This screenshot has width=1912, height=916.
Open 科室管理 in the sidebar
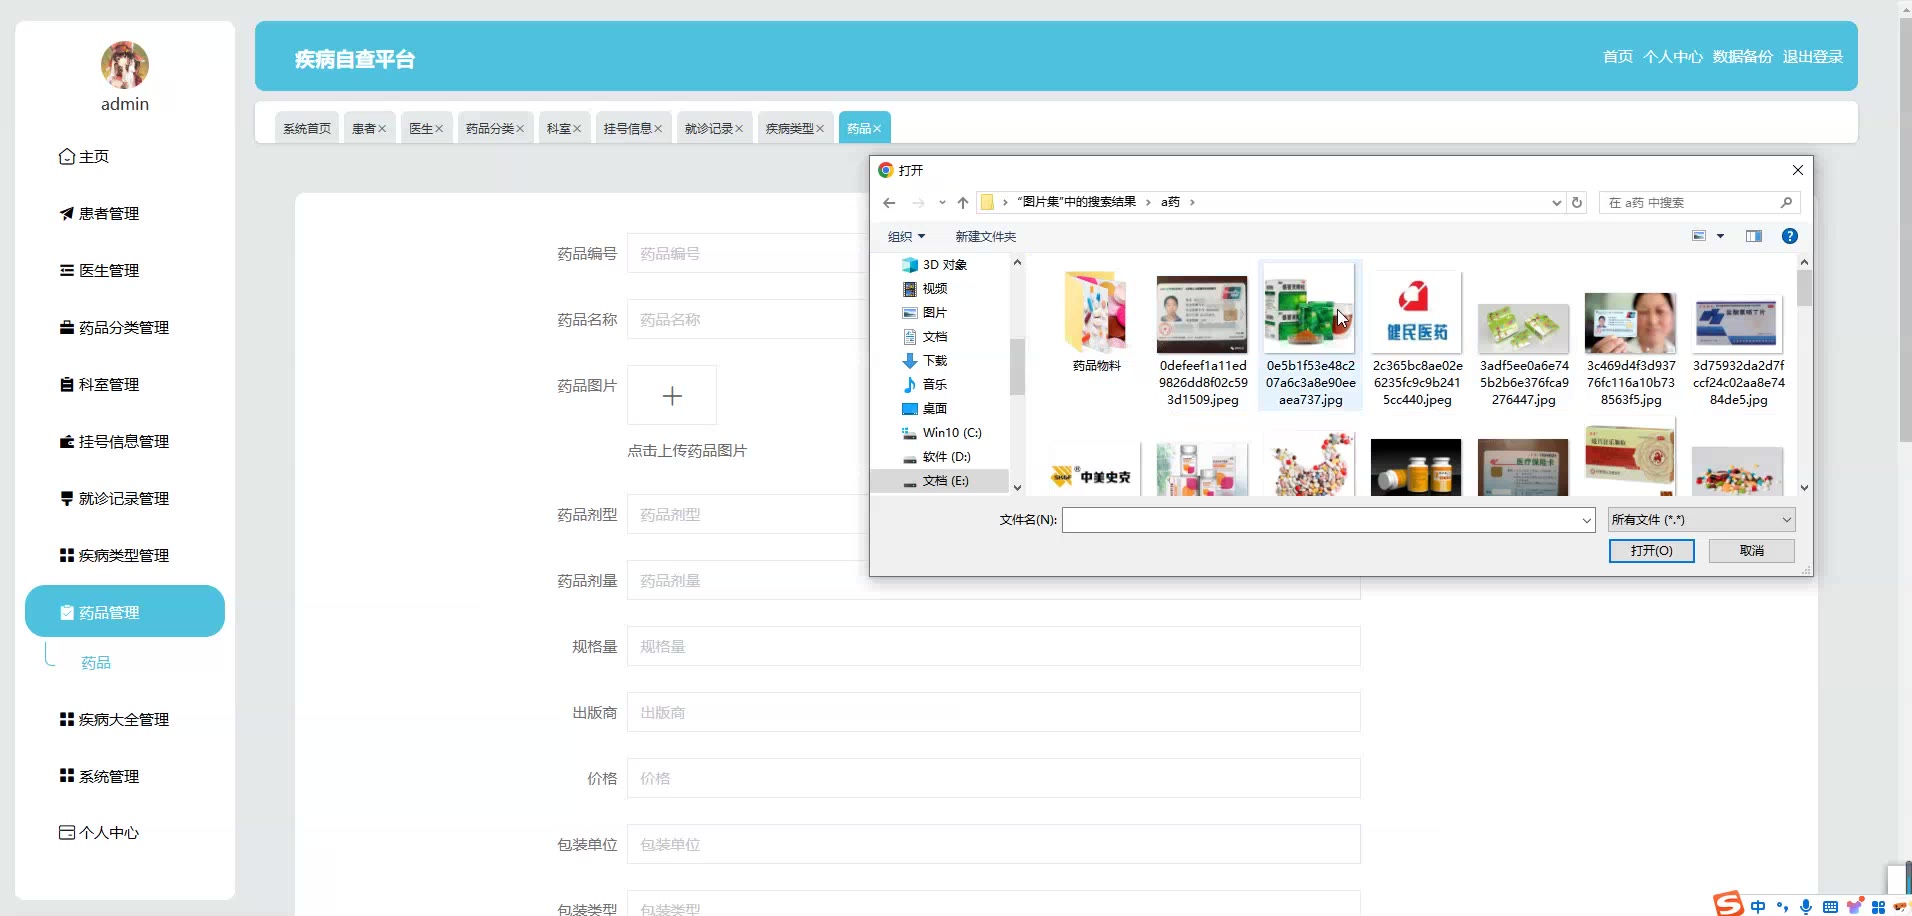[x=99, y=384]
